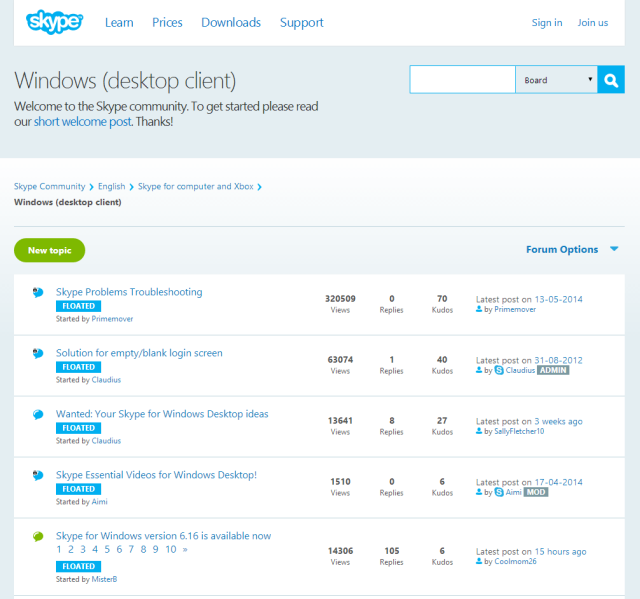Click the search magnifier button
This screenshot has width=640, height=599.
click(x=611, y=80)
